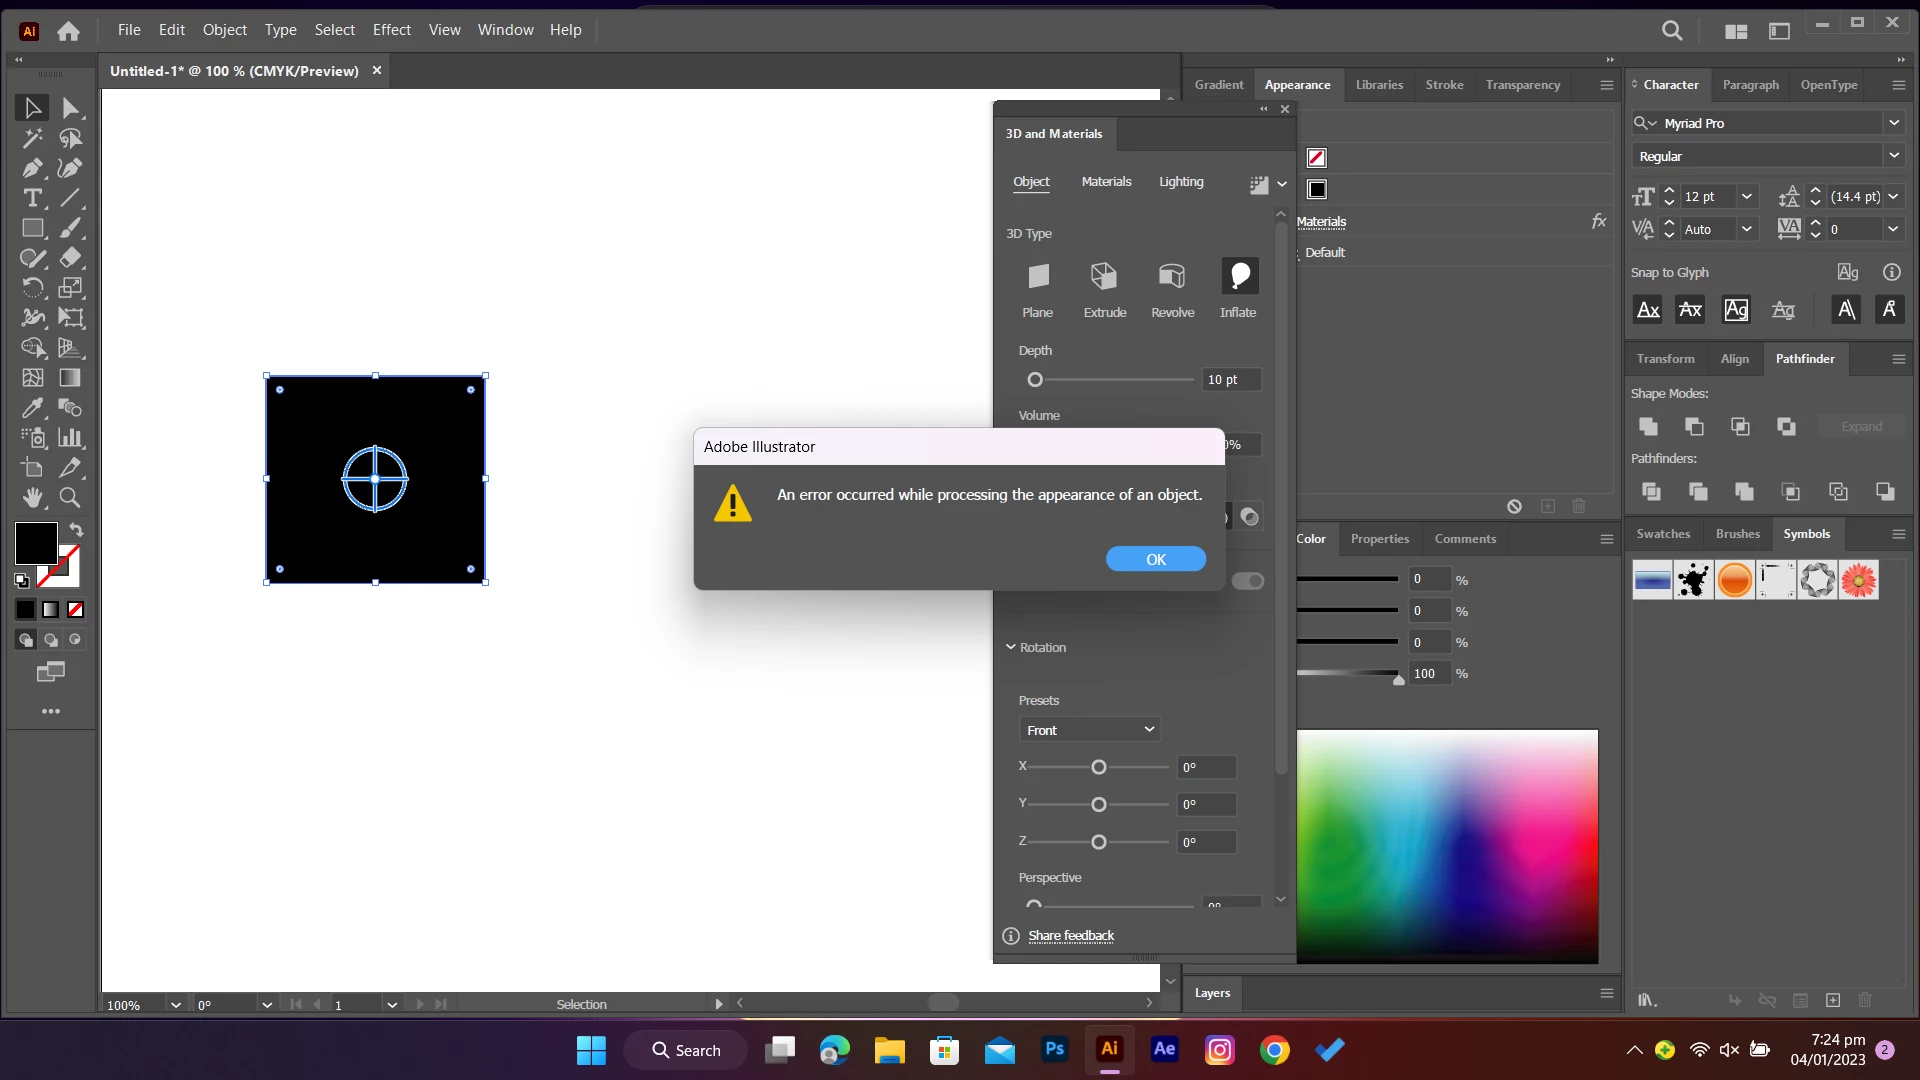Screen dimensions: 1920x1080
Task: Toggle the switch in 3D panel
Action: [x=1248, y=581]
